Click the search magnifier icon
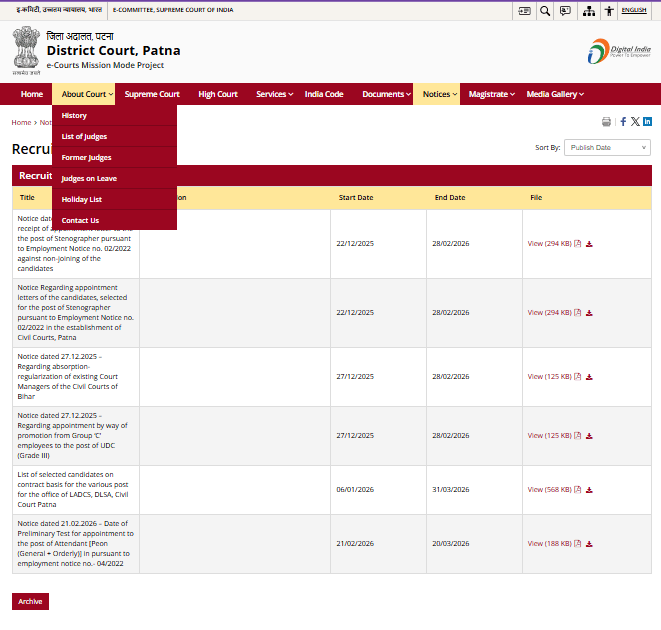The height and width of the screenshot is (630, 661). [x=545, y=10]
